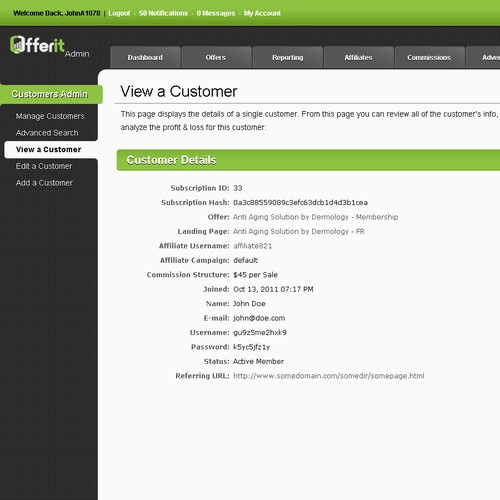Screen dimensions: 500x500
Task: Open the Anti Aging Solution Membership offer link
Action: point(315,217)
